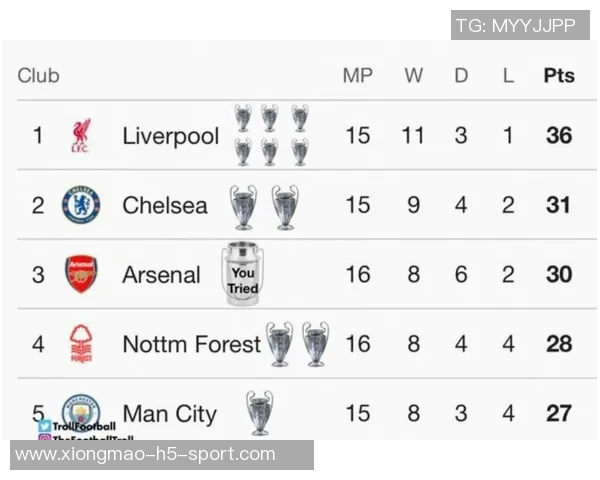The image size is (600, 480).
Task: Click the Chelsea club badge
Action: (81, 205)
